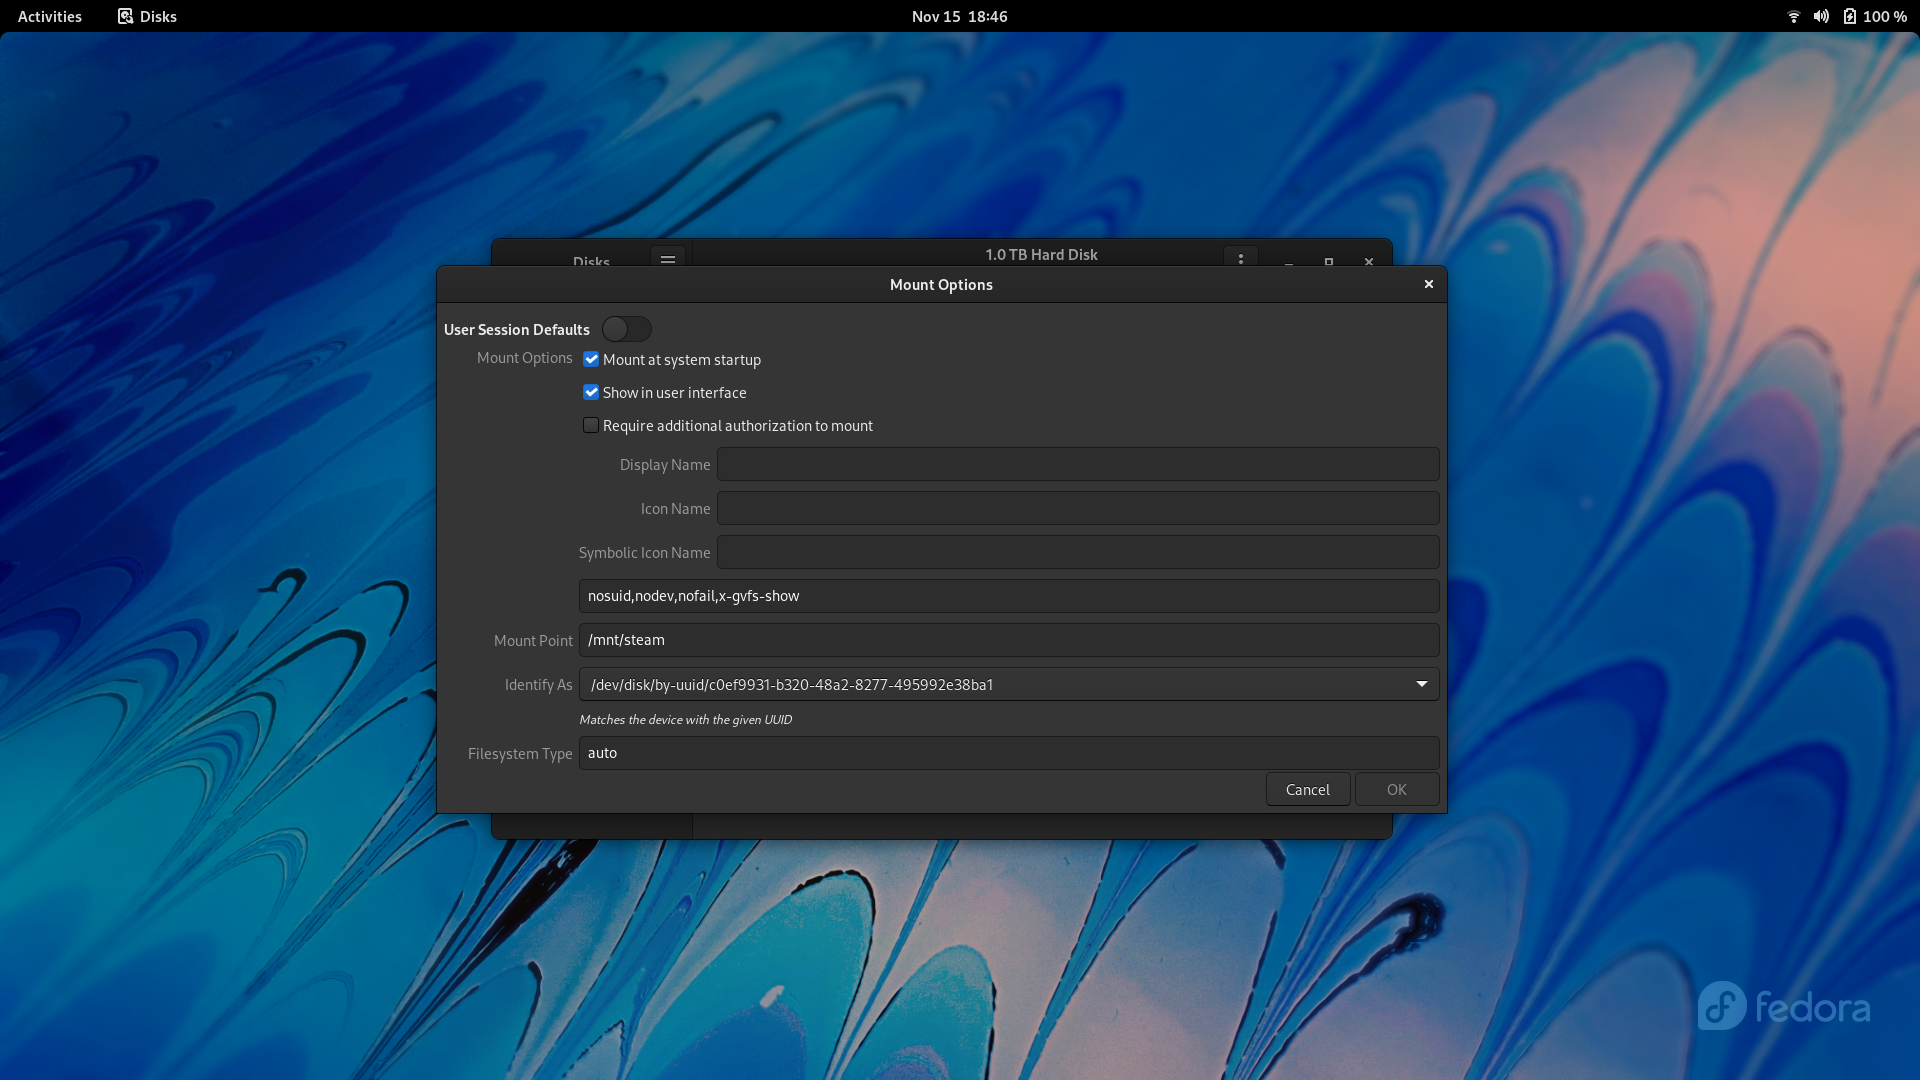1920x1080 pixels.
Task: Minimize the Disks window
Action: tap(1289, 262)
